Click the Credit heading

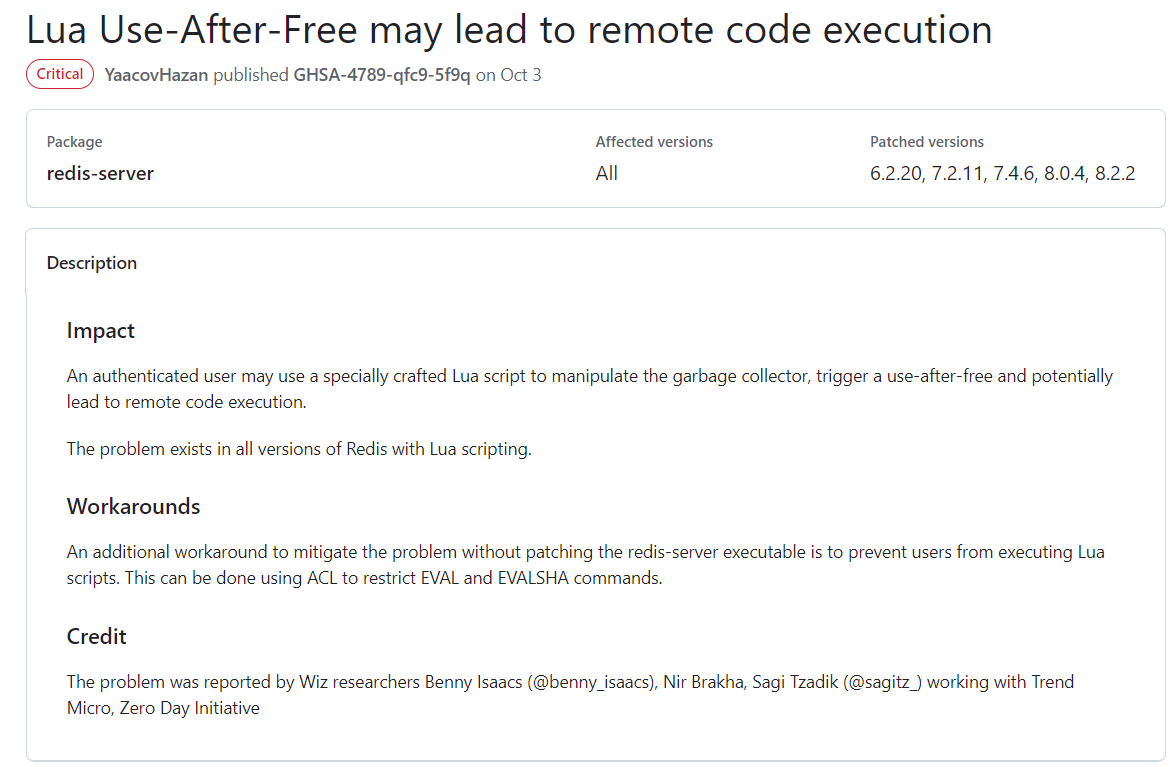point(96,636)
